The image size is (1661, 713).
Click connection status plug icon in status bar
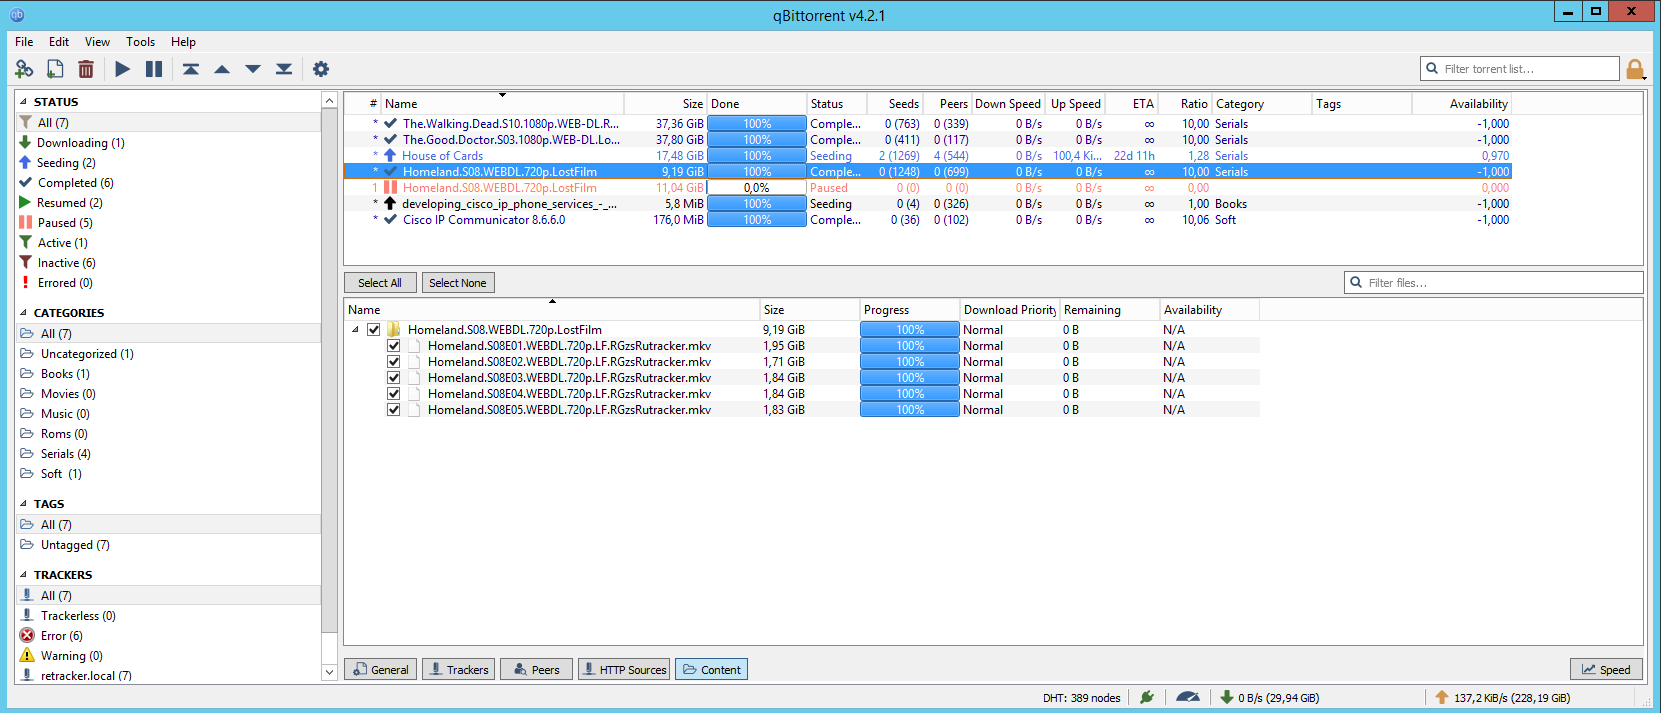[x=1147, y=697]
